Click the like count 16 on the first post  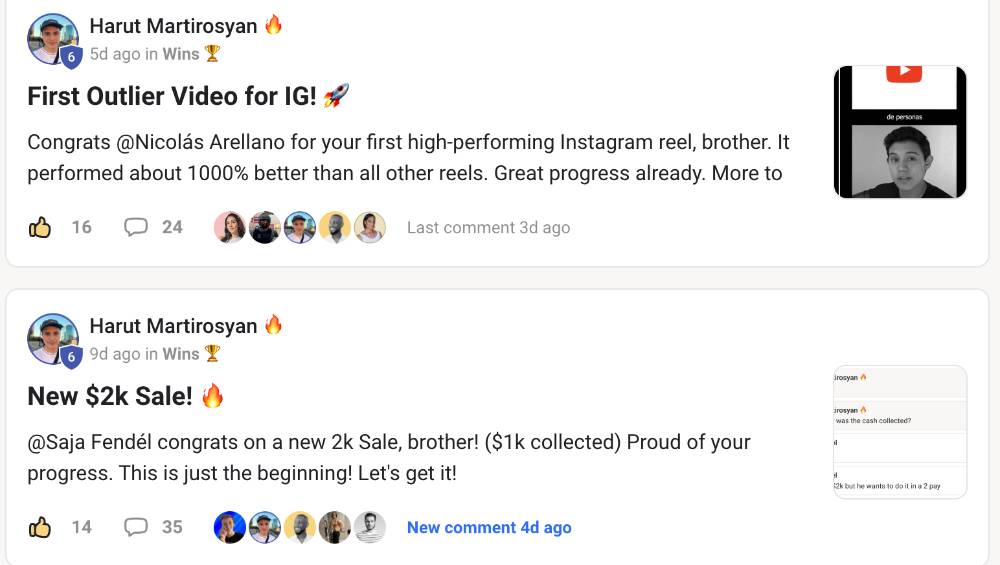pos(82,227)
